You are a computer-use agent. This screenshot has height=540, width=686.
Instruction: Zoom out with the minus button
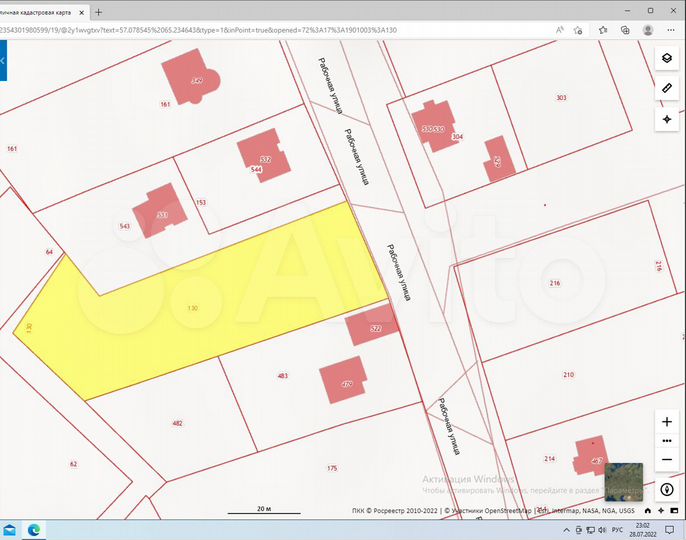(666, 459)
